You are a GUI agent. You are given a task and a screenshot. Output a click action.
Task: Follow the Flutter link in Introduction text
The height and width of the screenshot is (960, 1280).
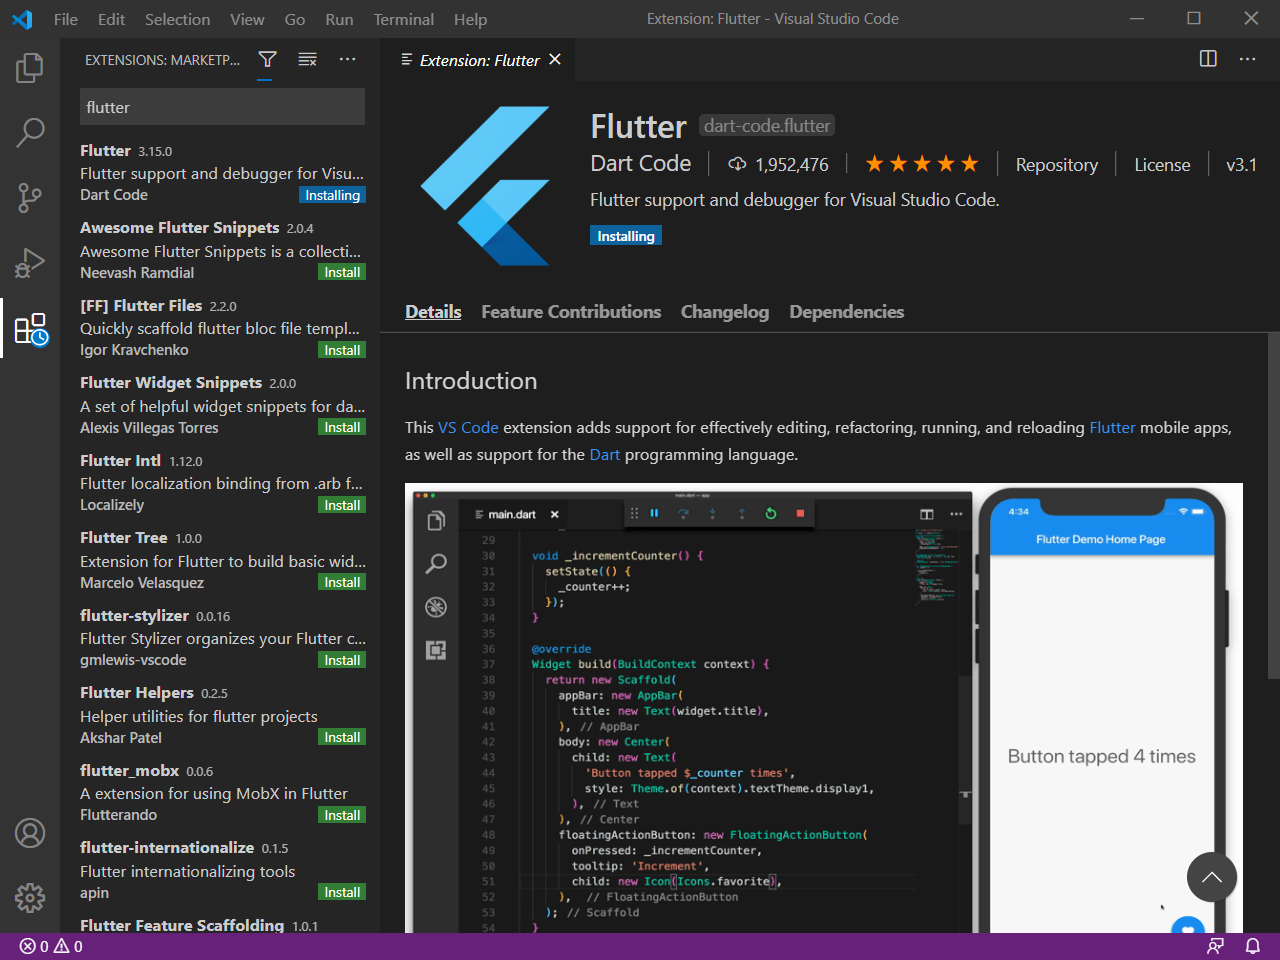coord(1112,427)
